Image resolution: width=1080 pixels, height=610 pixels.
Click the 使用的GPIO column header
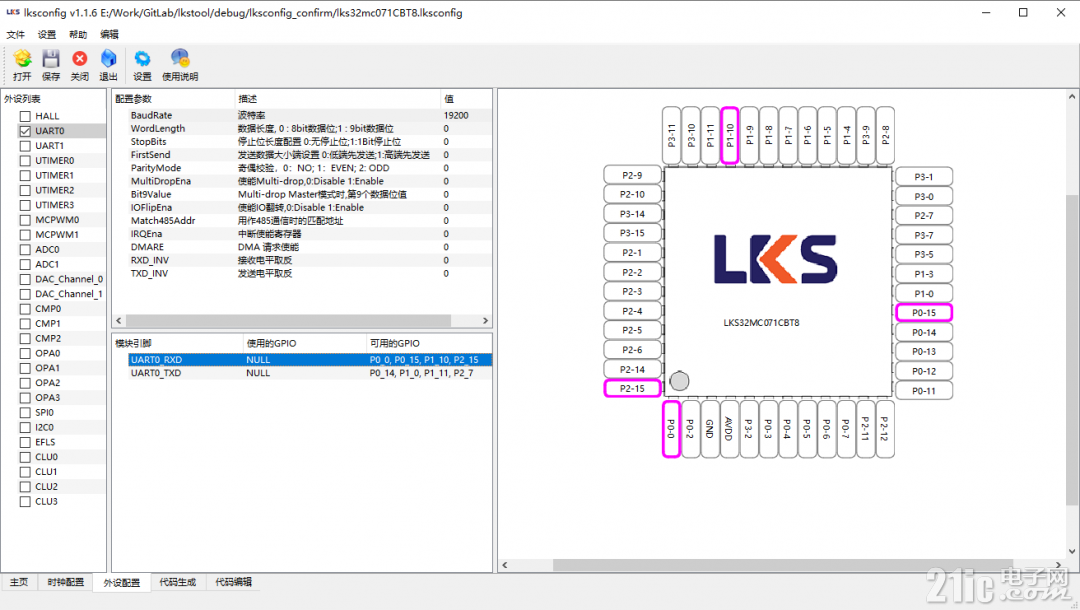click(304, 343)
